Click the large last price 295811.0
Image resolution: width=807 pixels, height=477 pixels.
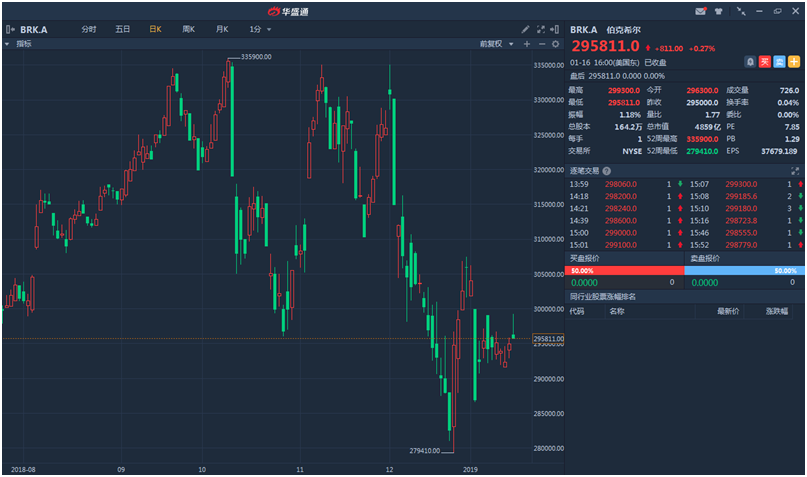tap(605, 46)
